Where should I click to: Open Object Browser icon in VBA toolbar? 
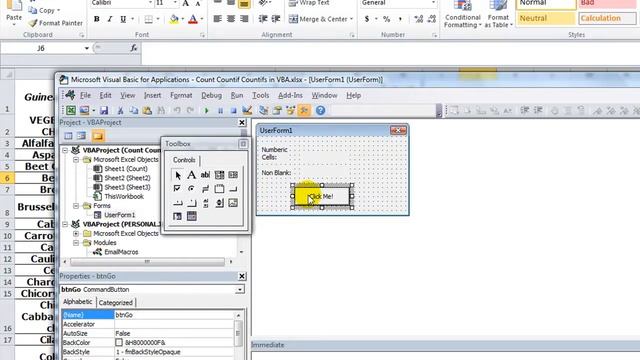(x=291, y=110)
